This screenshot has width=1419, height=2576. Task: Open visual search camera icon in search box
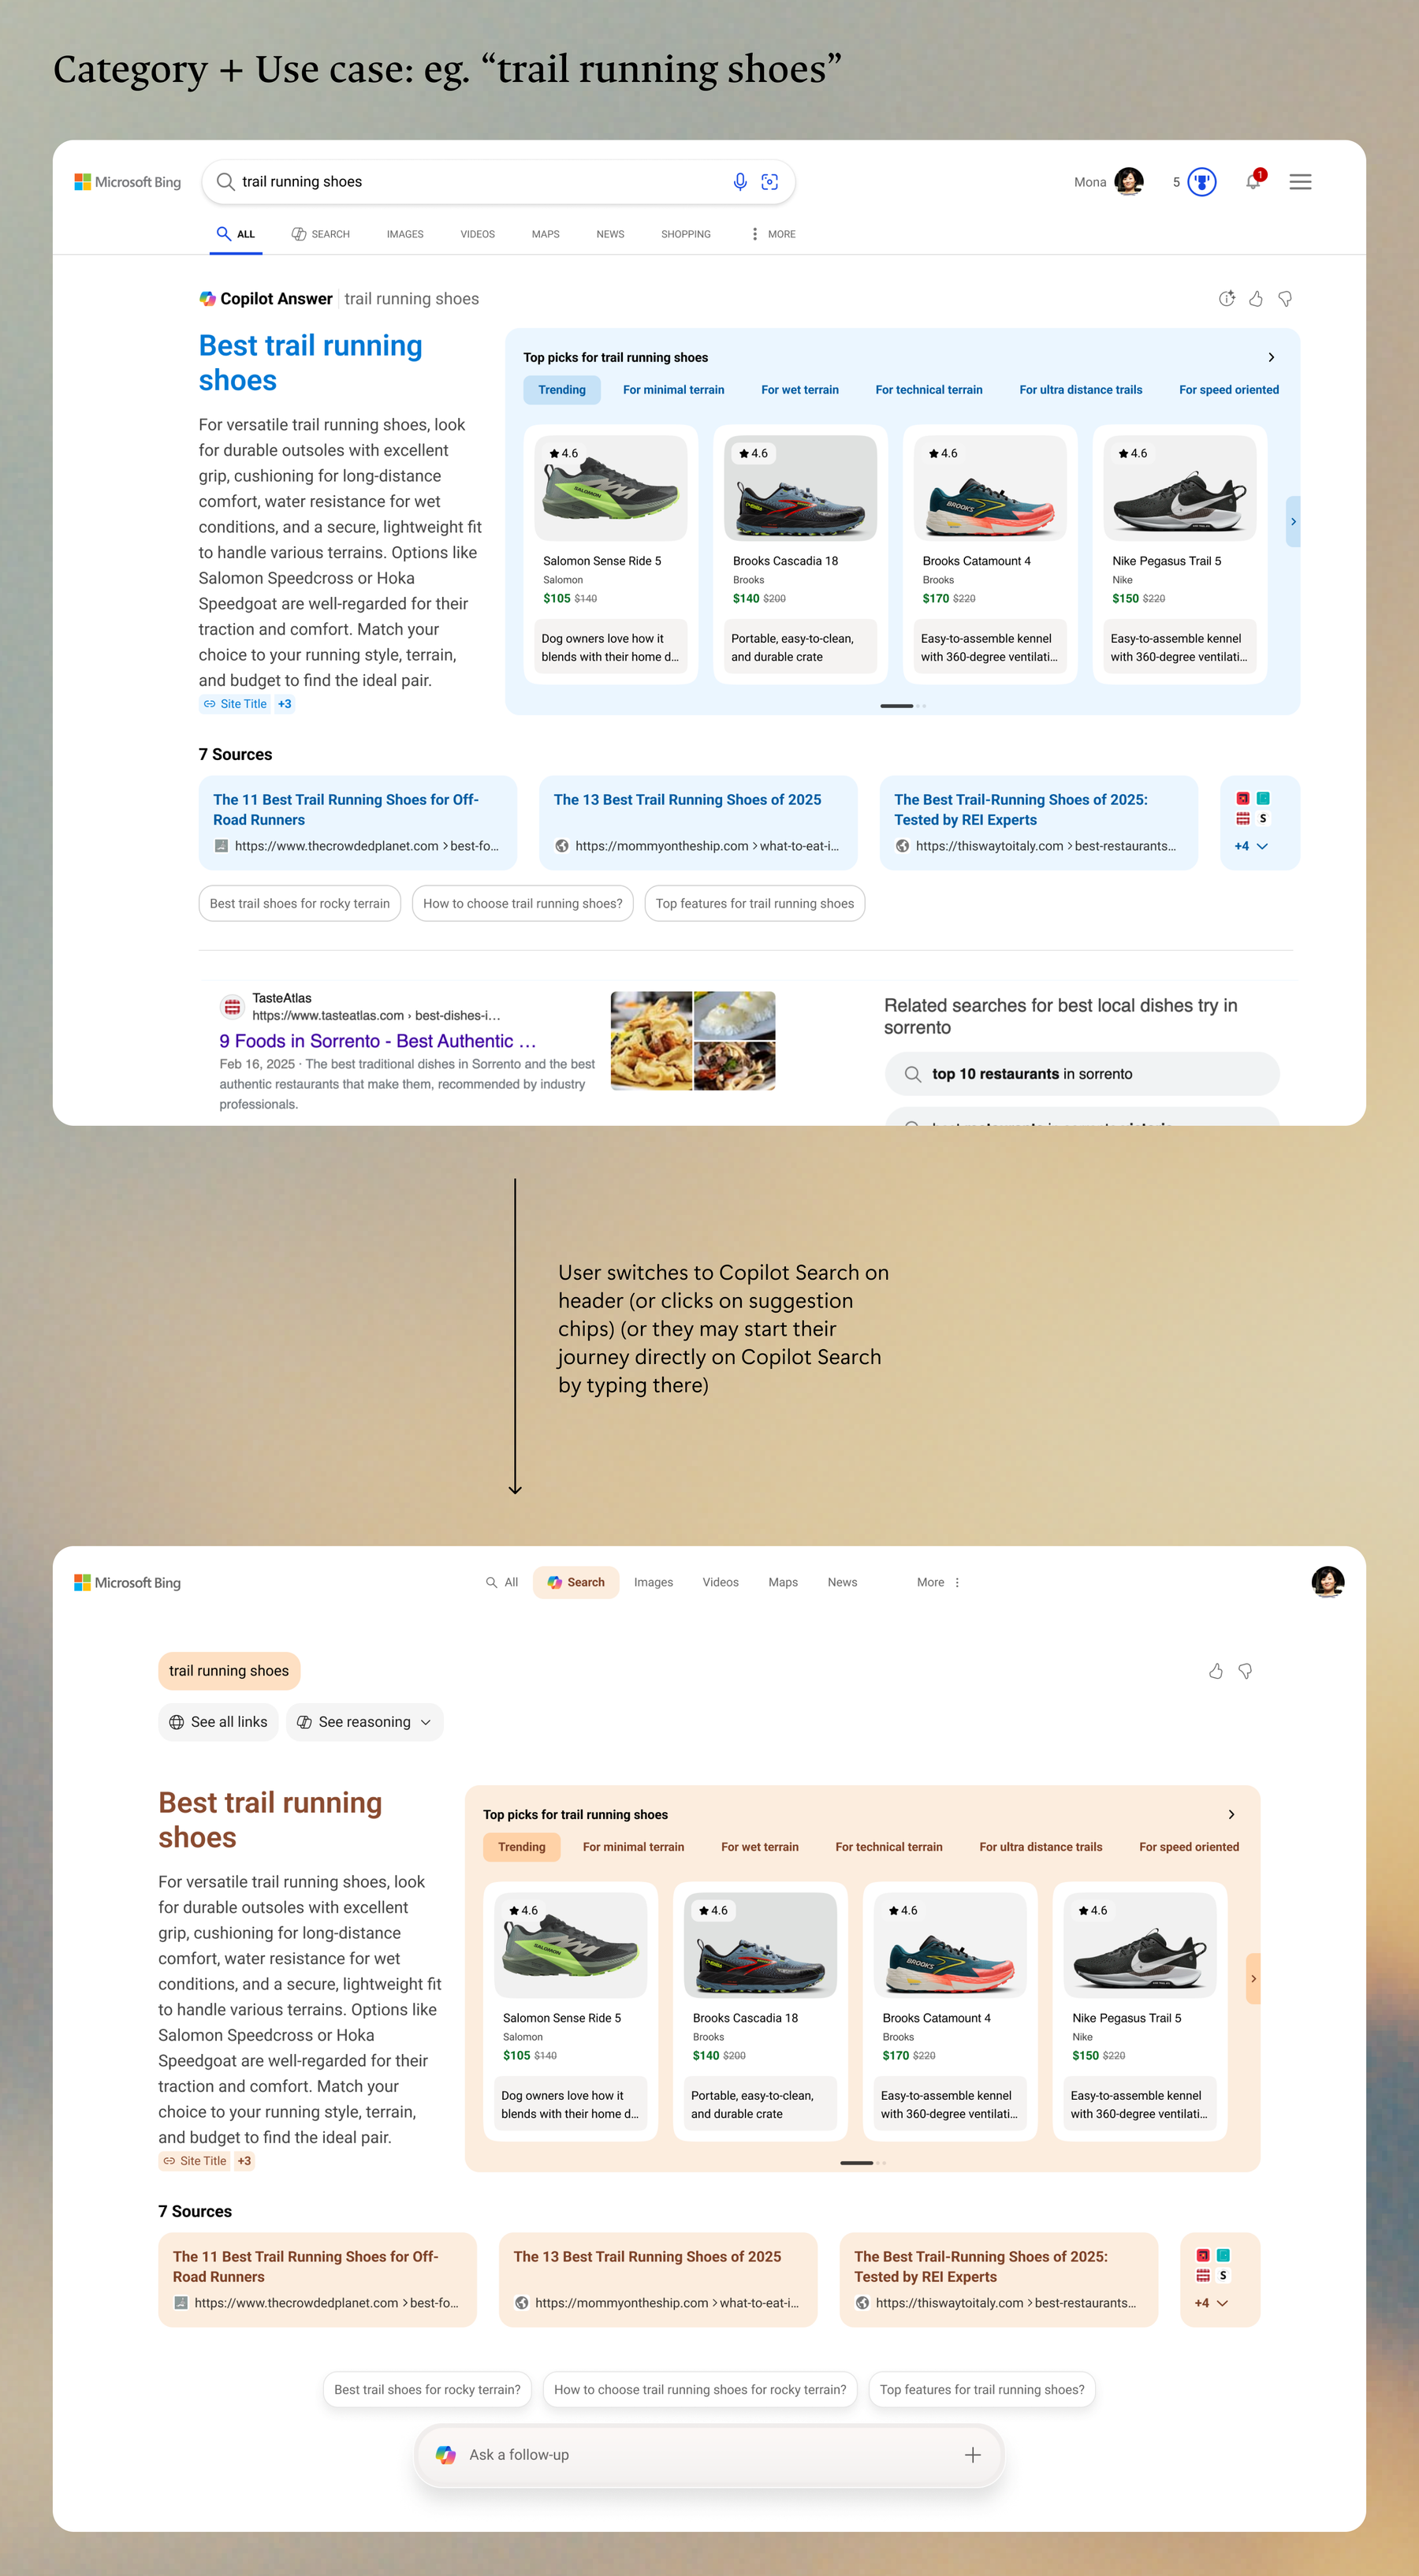coord(769,181)
